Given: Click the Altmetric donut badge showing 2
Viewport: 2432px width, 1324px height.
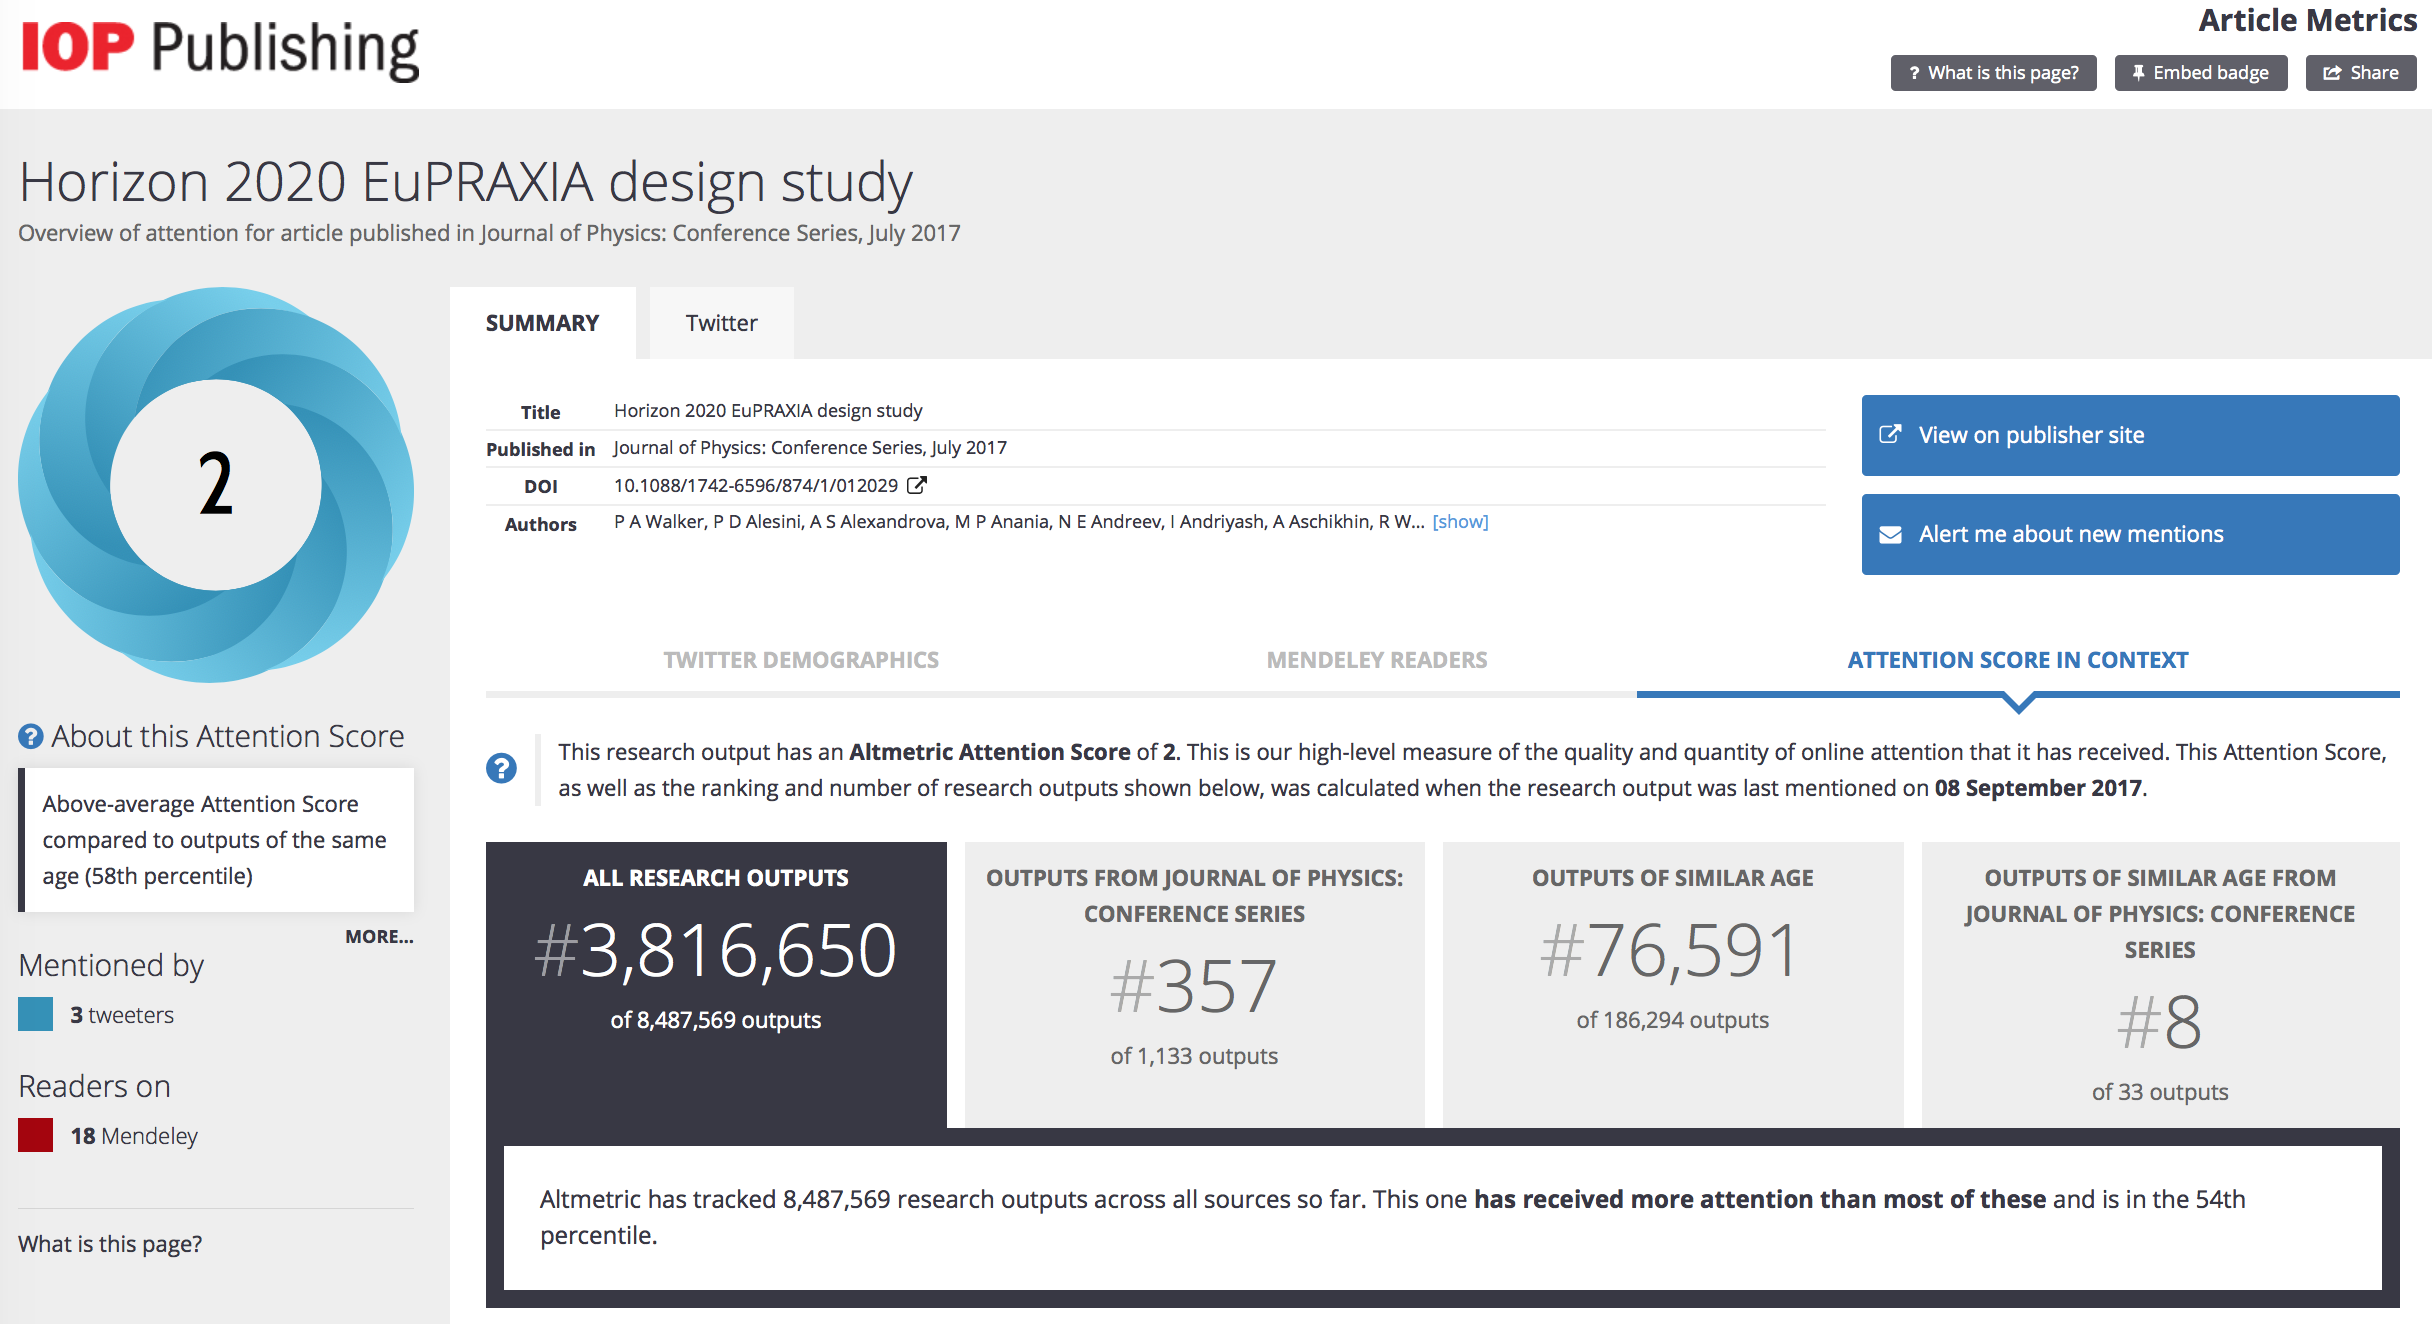Looking at the screenshot, I should [x=216, y=485].
